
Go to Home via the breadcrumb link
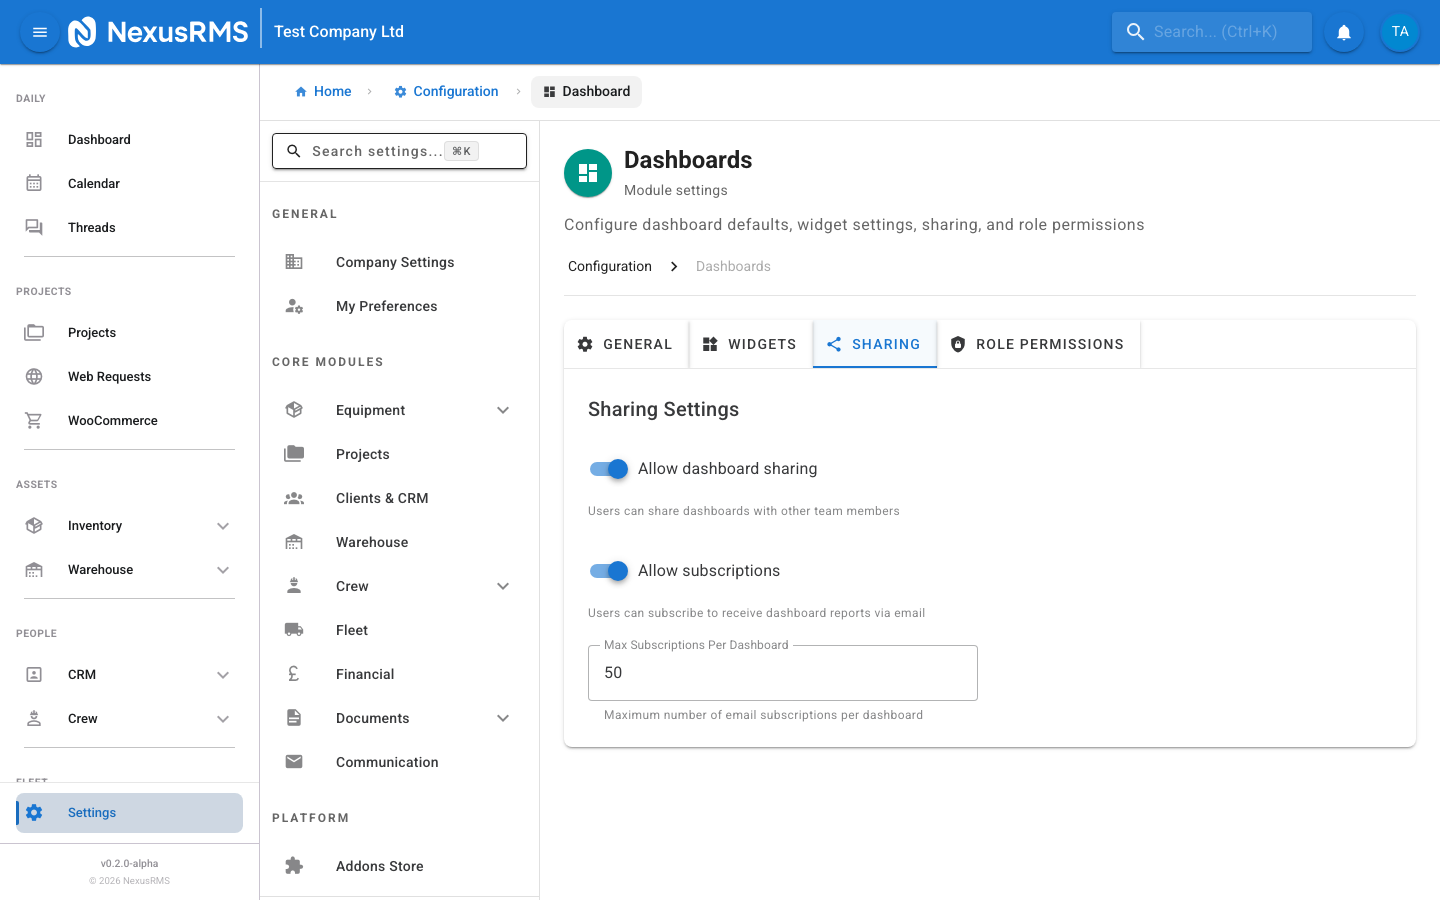(x=323, y=91)
